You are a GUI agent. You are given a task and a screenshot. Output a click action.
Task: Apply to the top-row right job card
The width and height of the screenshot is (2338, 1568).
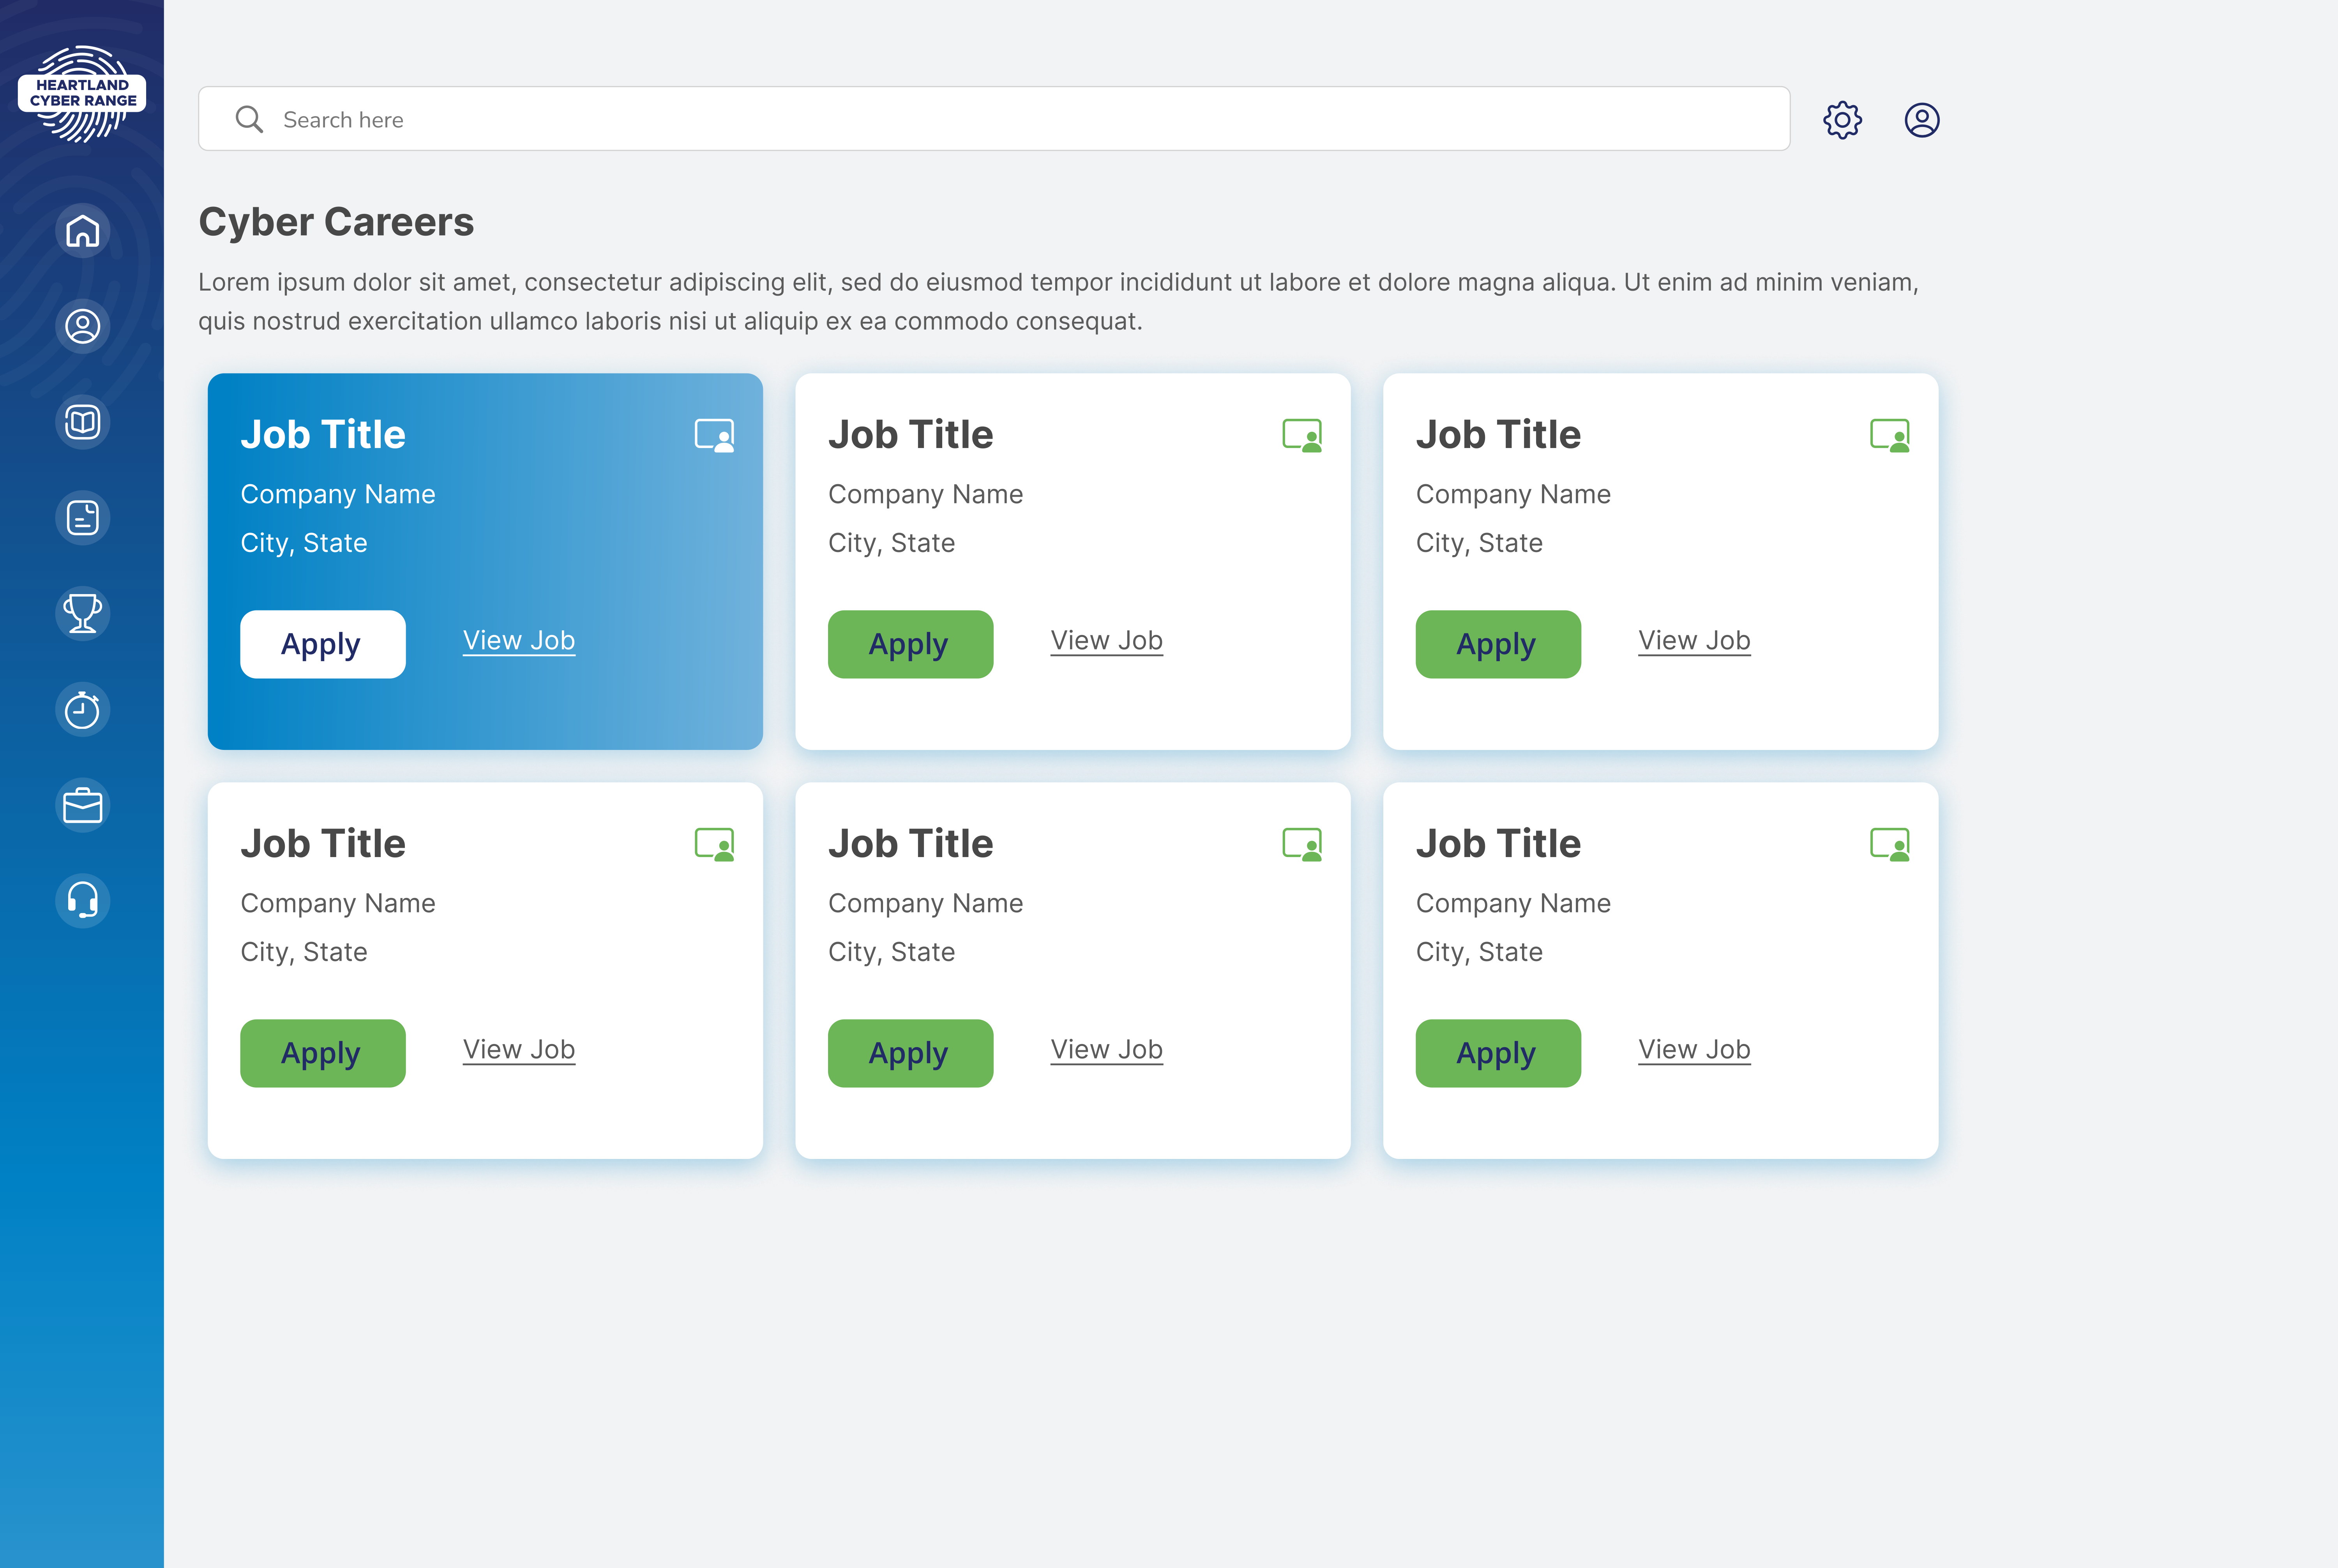(x=1498, y=644)
